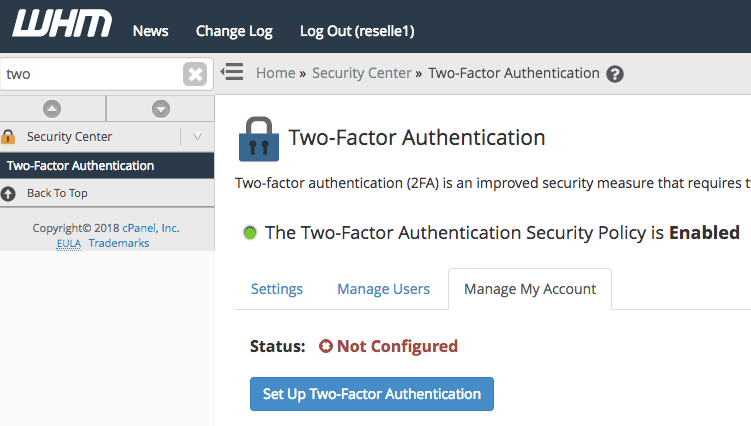Click the green enabled status indicator

click(250, 233)
